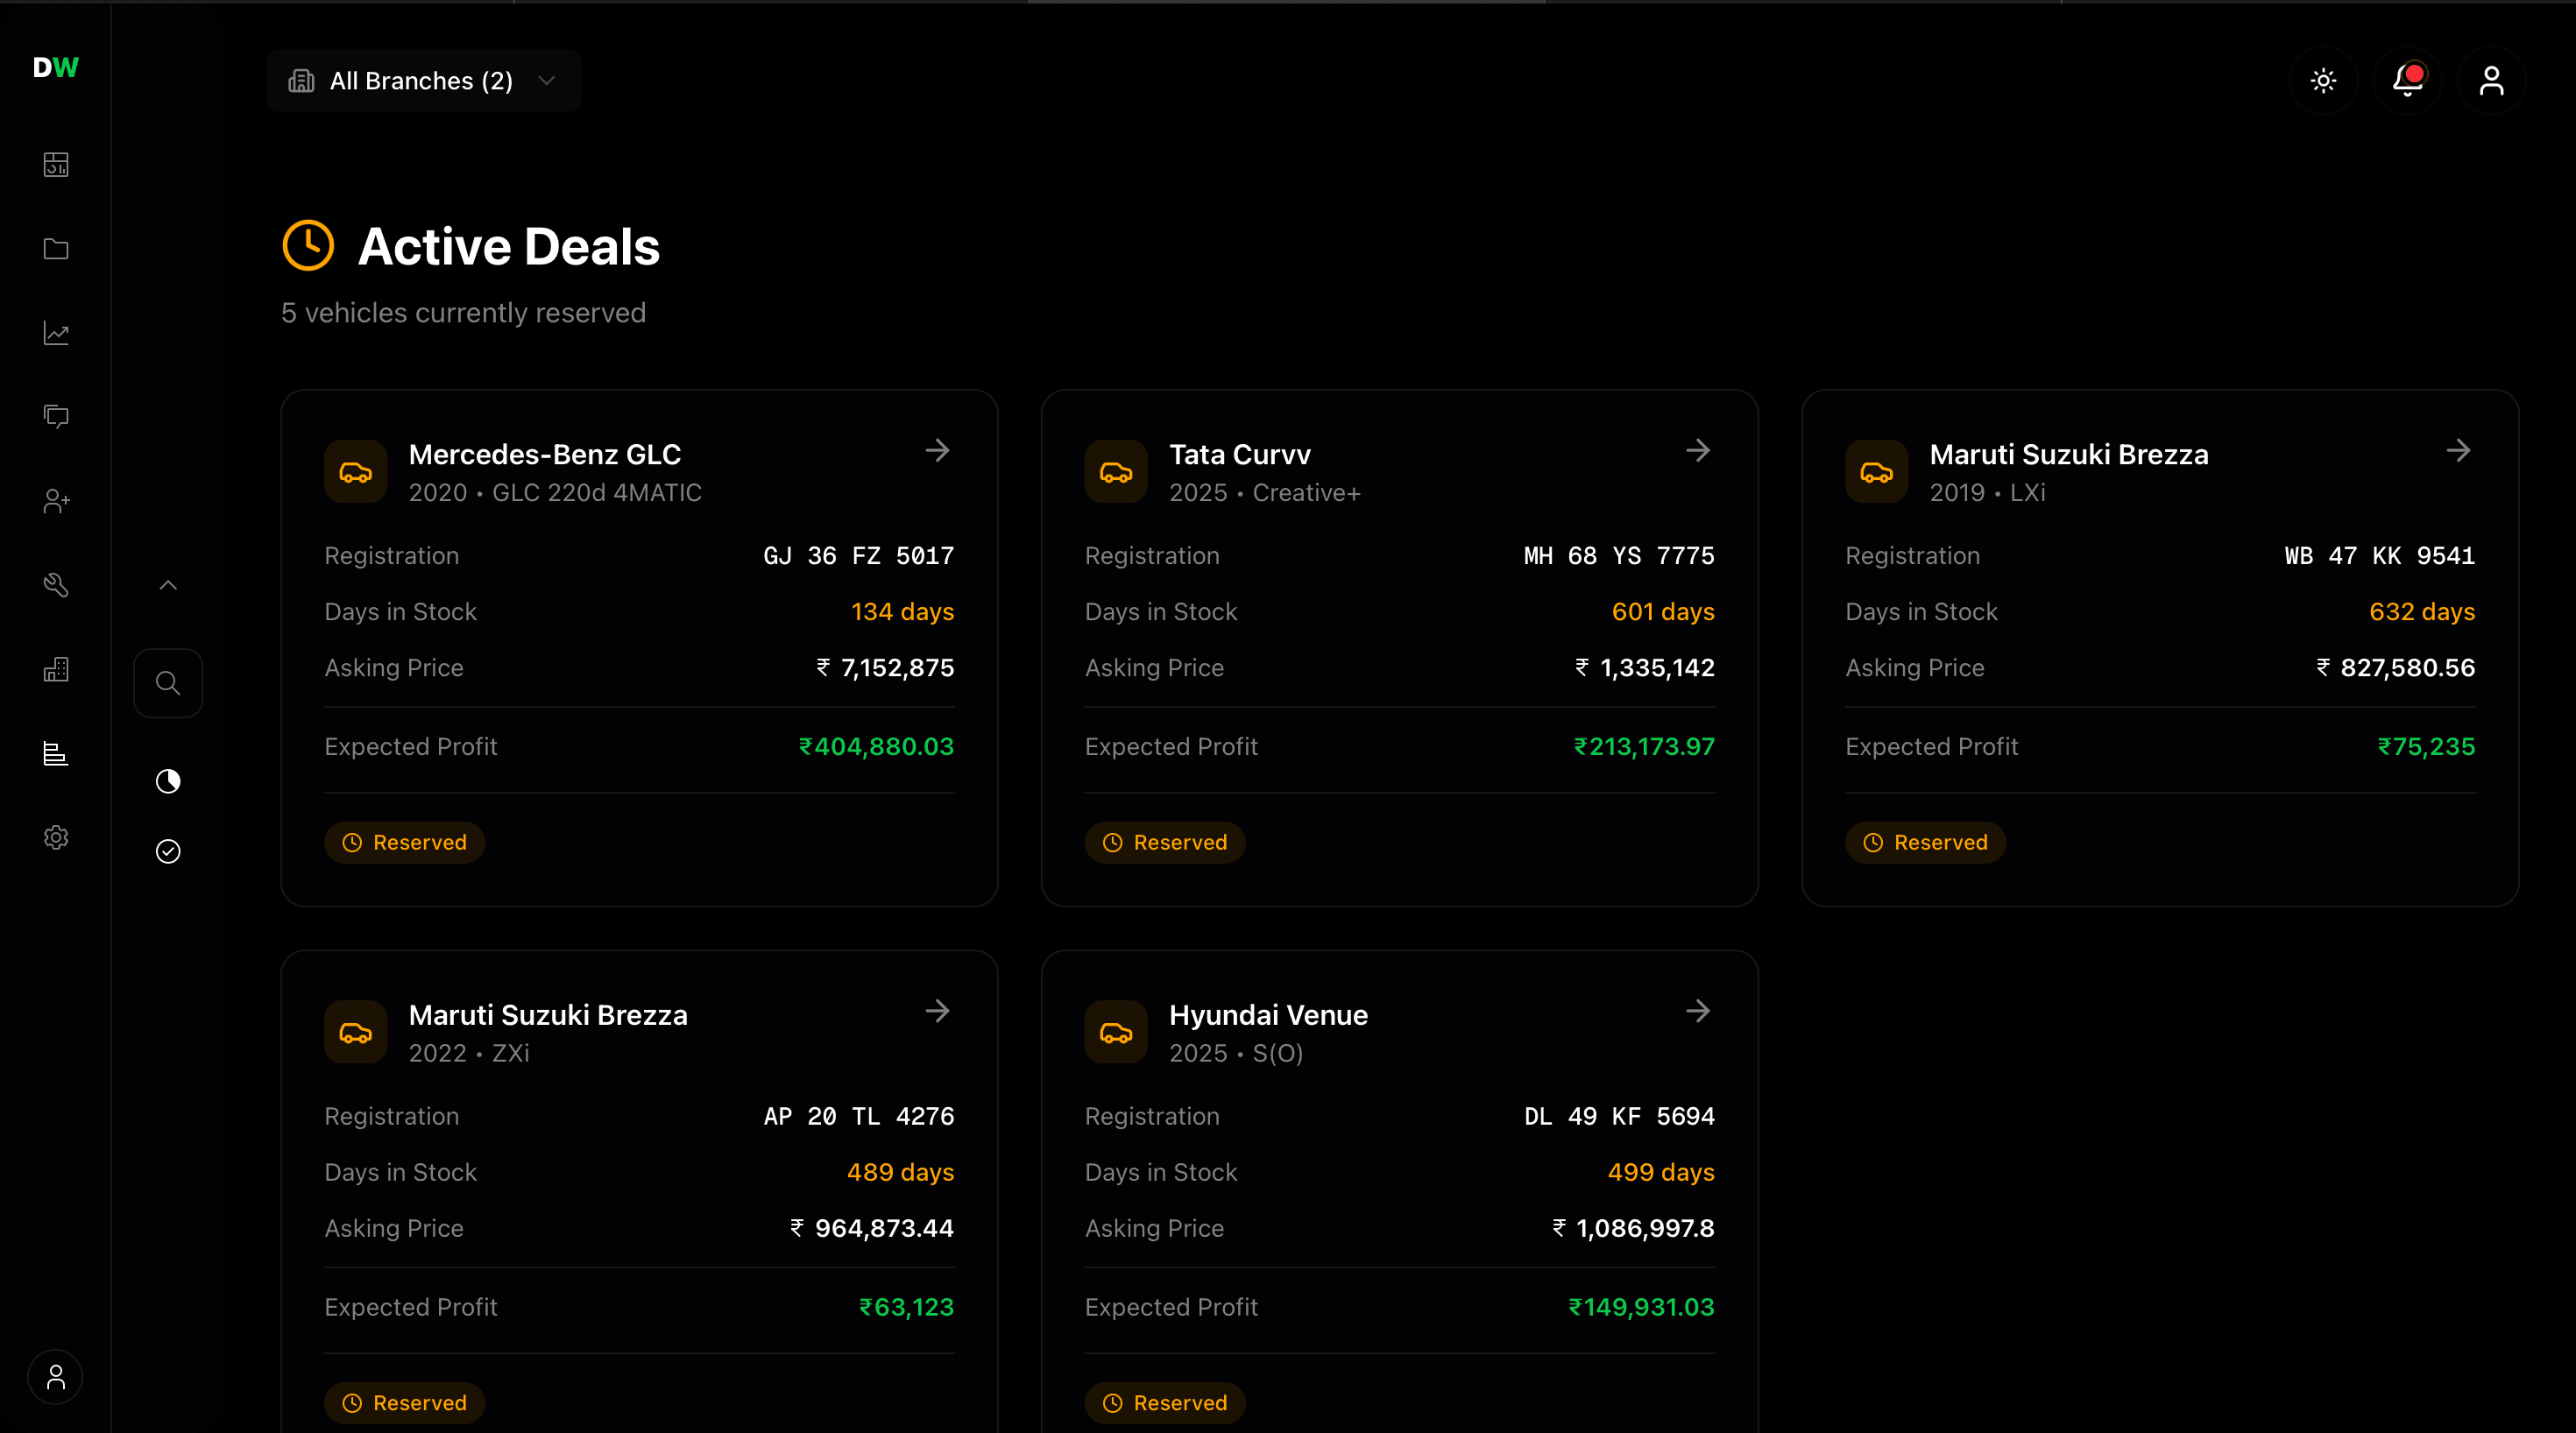Viewport: 2576px width, 1433px height.
Task: Toggle the theme half-circle icon
Action: [168, 782]
